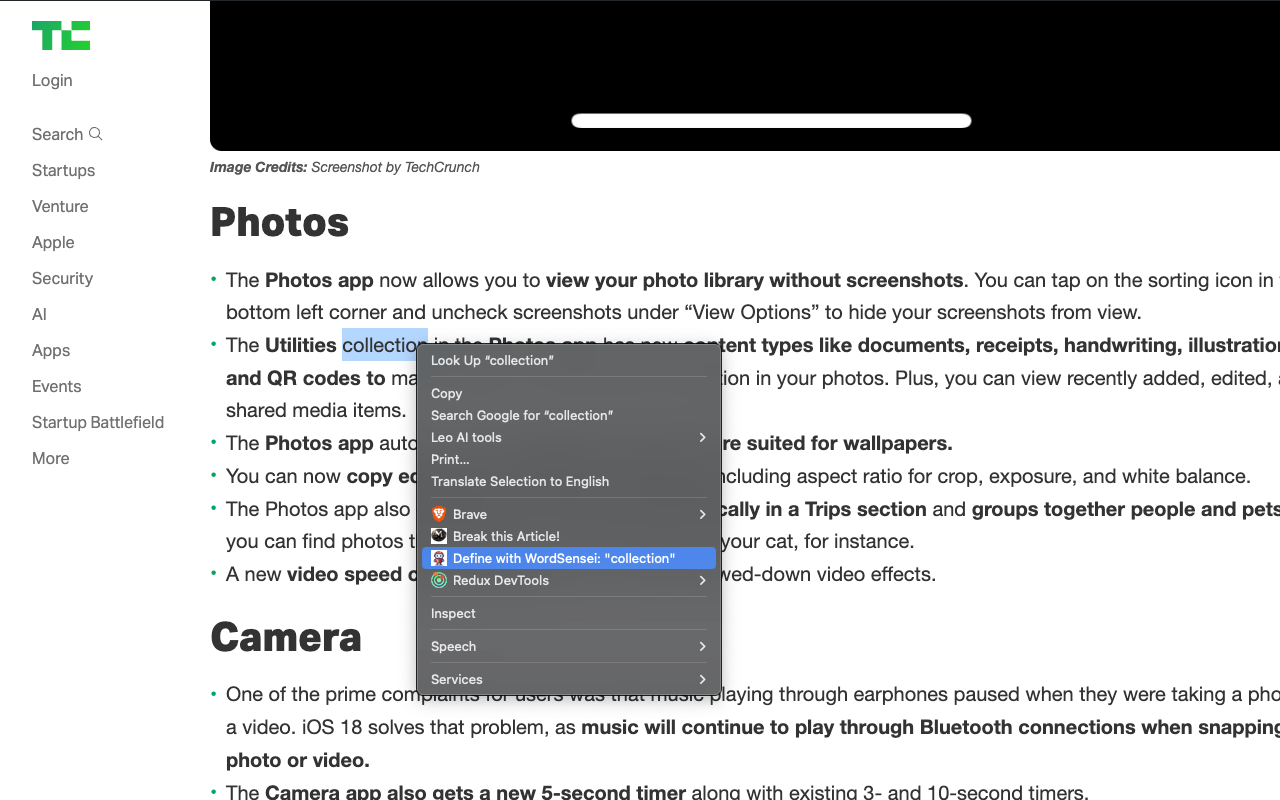Image resolution: width=1280 pixels, height=800 pixels.
Task: Open the Speech menu entry
Action: [x=569, y=646]
